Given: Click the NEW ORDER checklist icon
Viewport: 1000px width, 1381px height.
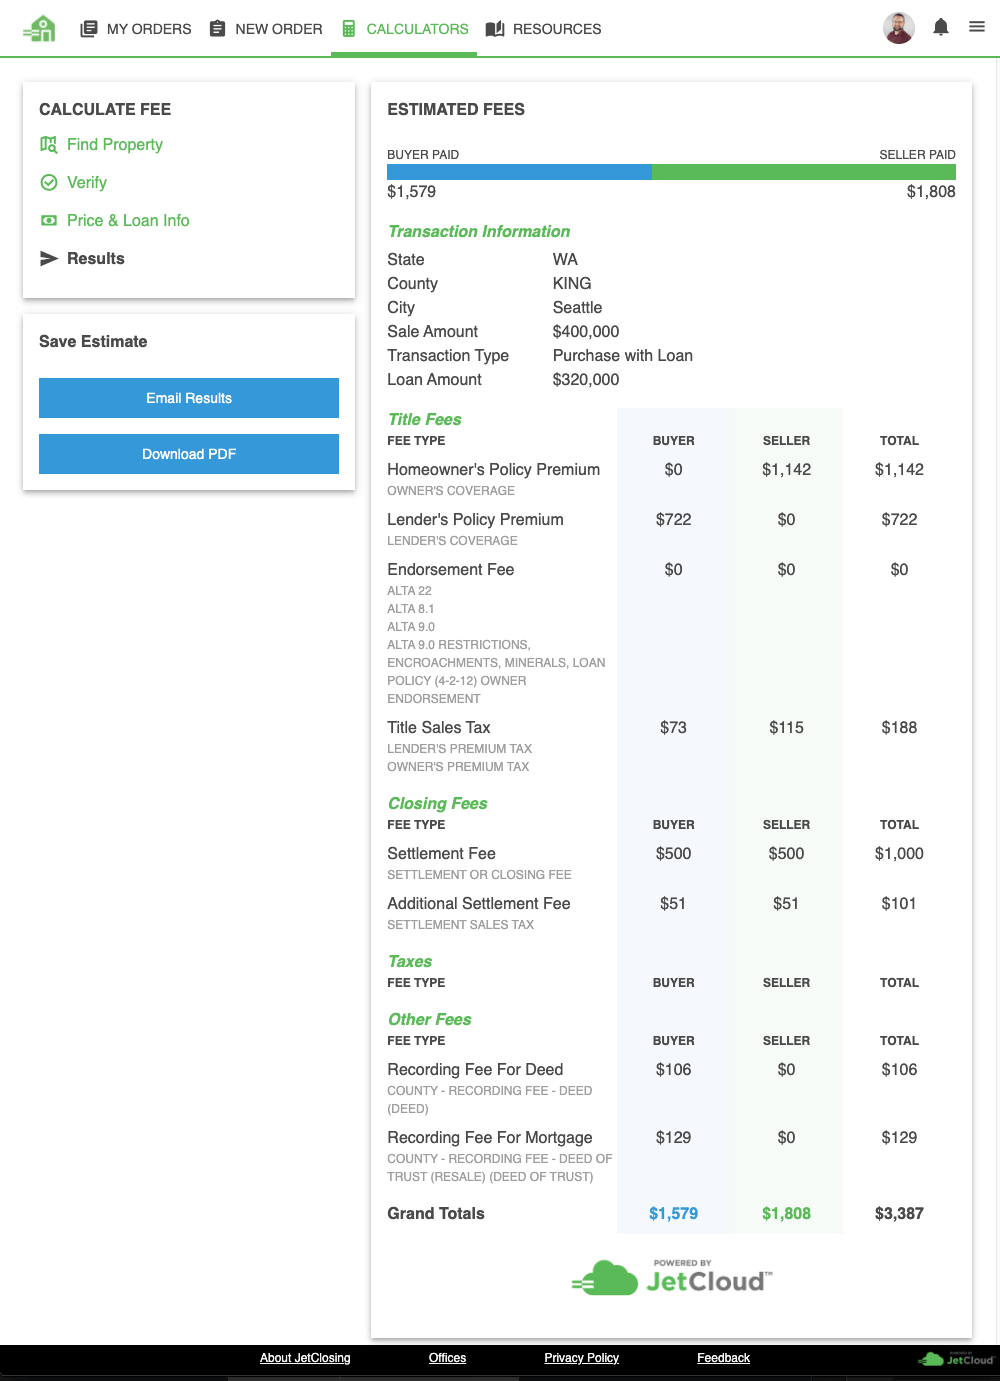Looking at the screenshot, I should click(x=216, y=28).
